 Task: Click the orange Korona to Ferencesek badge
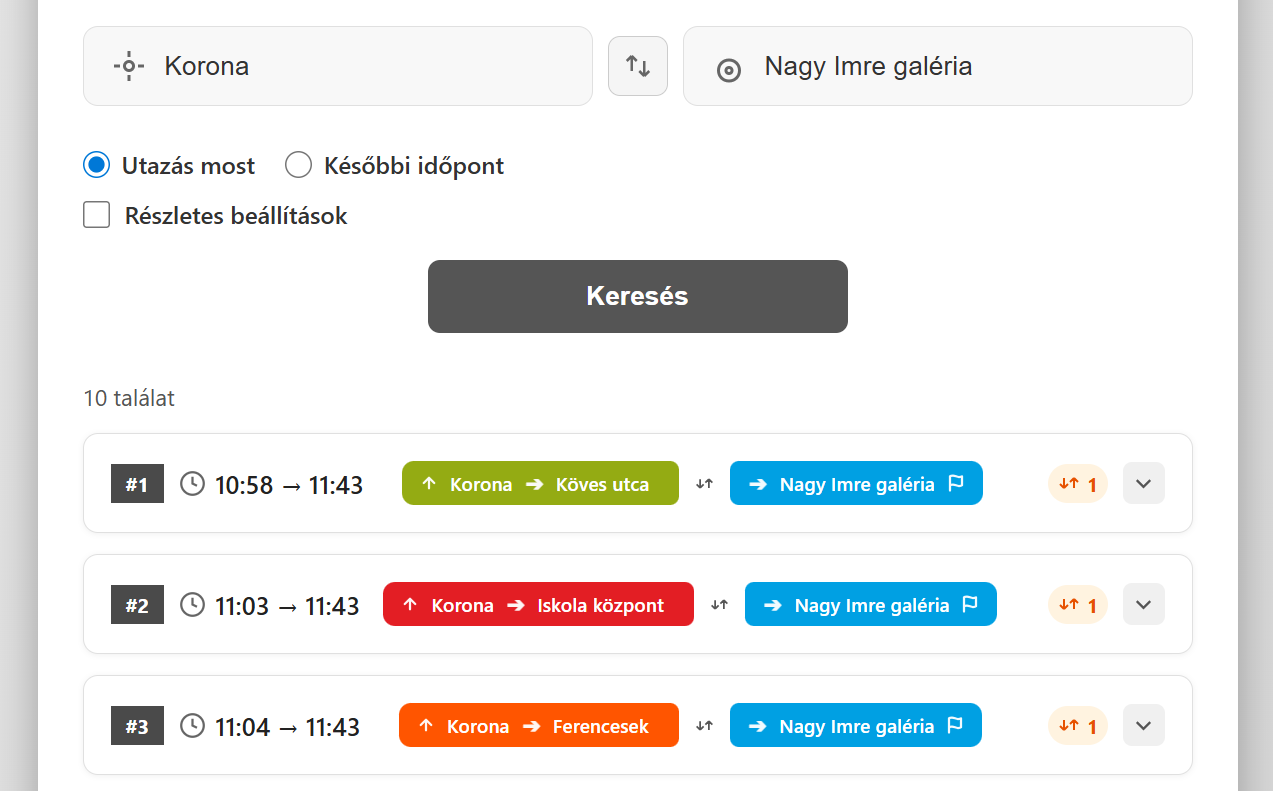point(538,725)
